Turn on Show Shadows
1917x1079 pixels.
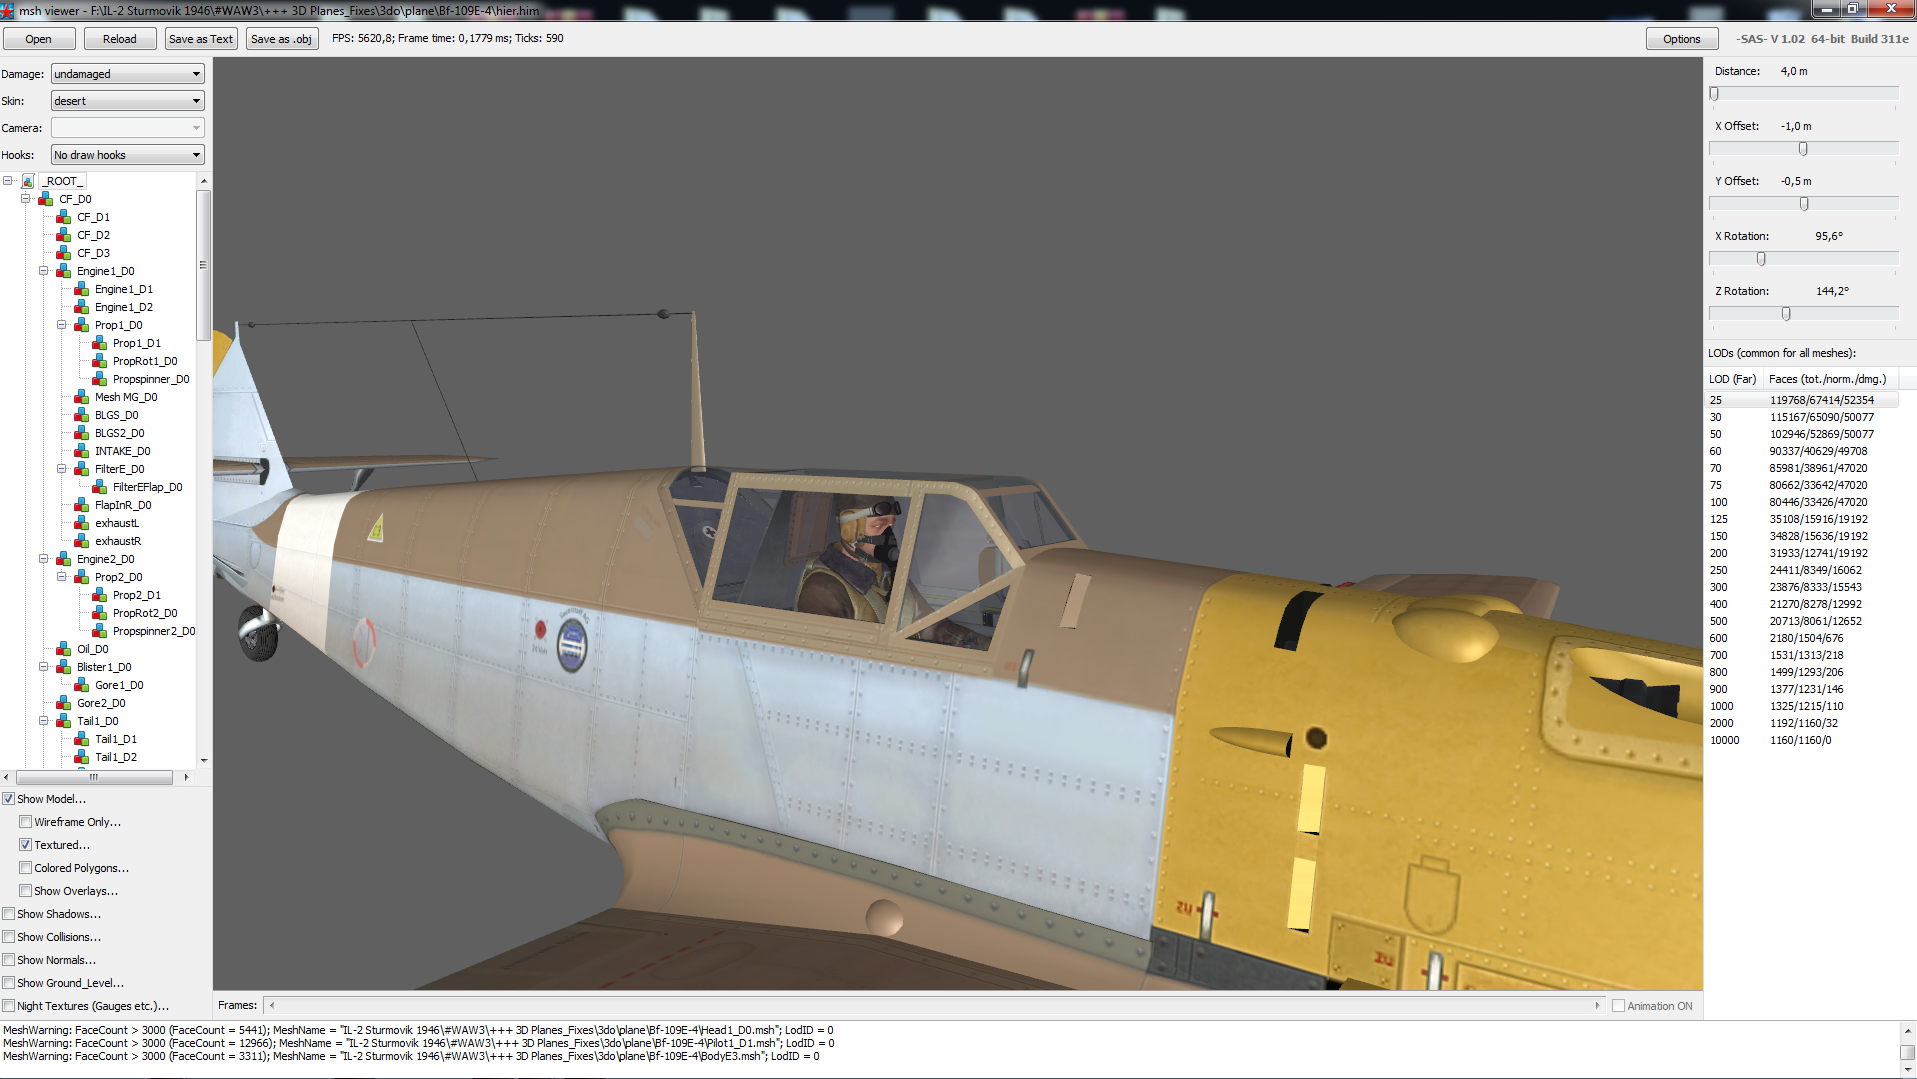[x=9, y=914]
